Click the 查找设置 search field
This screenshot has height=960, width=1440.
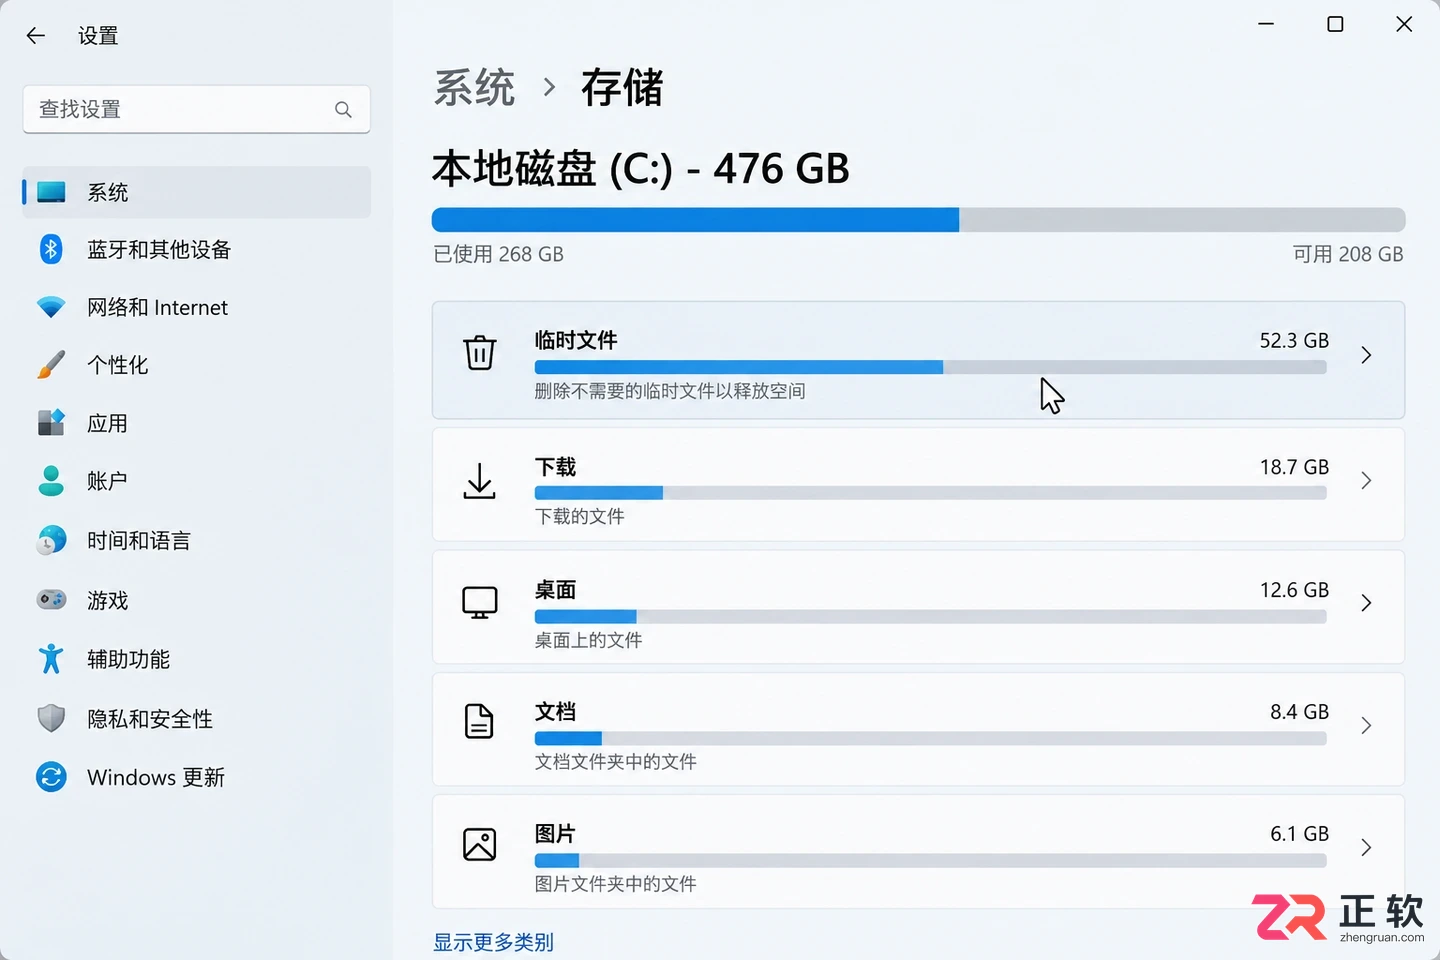[x=197, y=109]
